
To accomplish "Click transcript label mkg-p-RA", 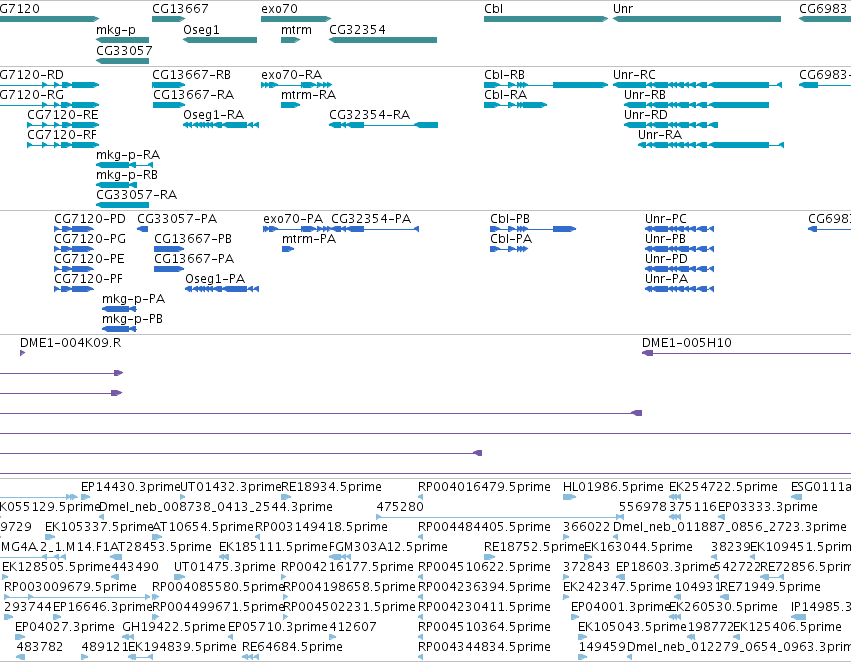I will coord(128,155).
